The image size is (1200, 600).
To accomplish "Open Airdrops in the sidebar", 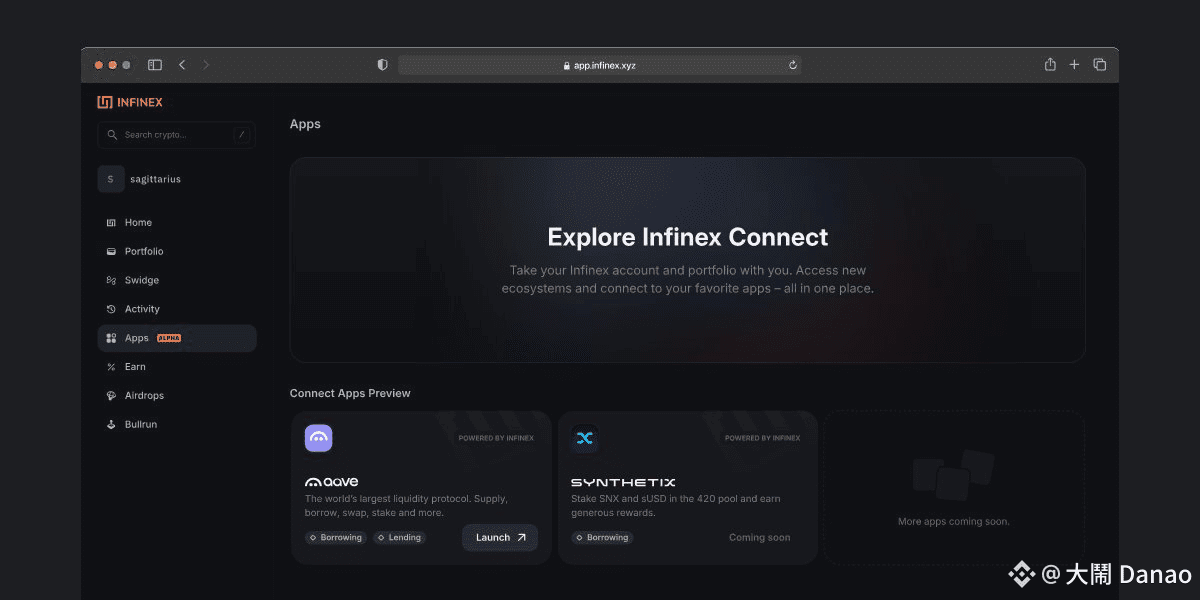I will click(x=177, y=396).
